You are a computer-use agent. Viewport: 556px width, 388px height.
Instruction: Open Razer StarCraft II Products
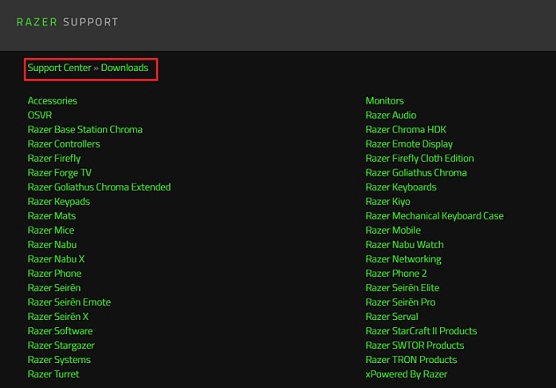click(x=421, y=331)
